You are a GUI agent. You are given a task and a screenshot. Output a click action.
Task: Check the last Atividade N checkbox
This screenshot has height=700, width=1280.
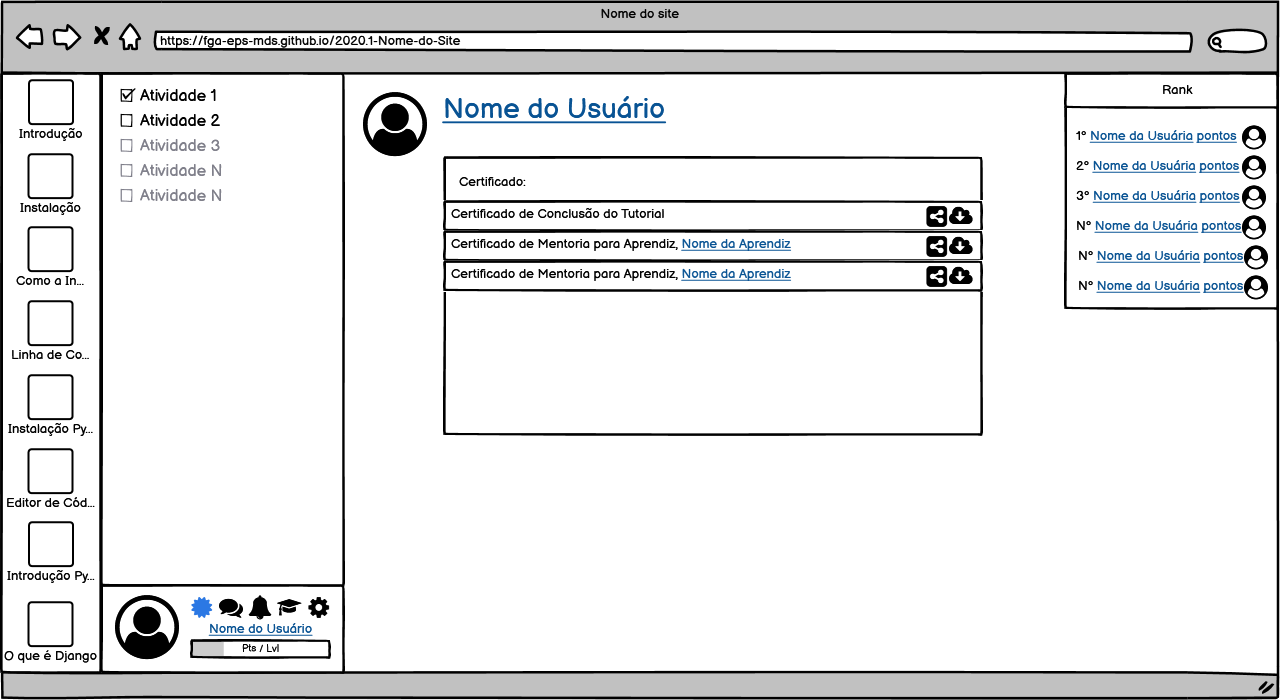(127, 196)
